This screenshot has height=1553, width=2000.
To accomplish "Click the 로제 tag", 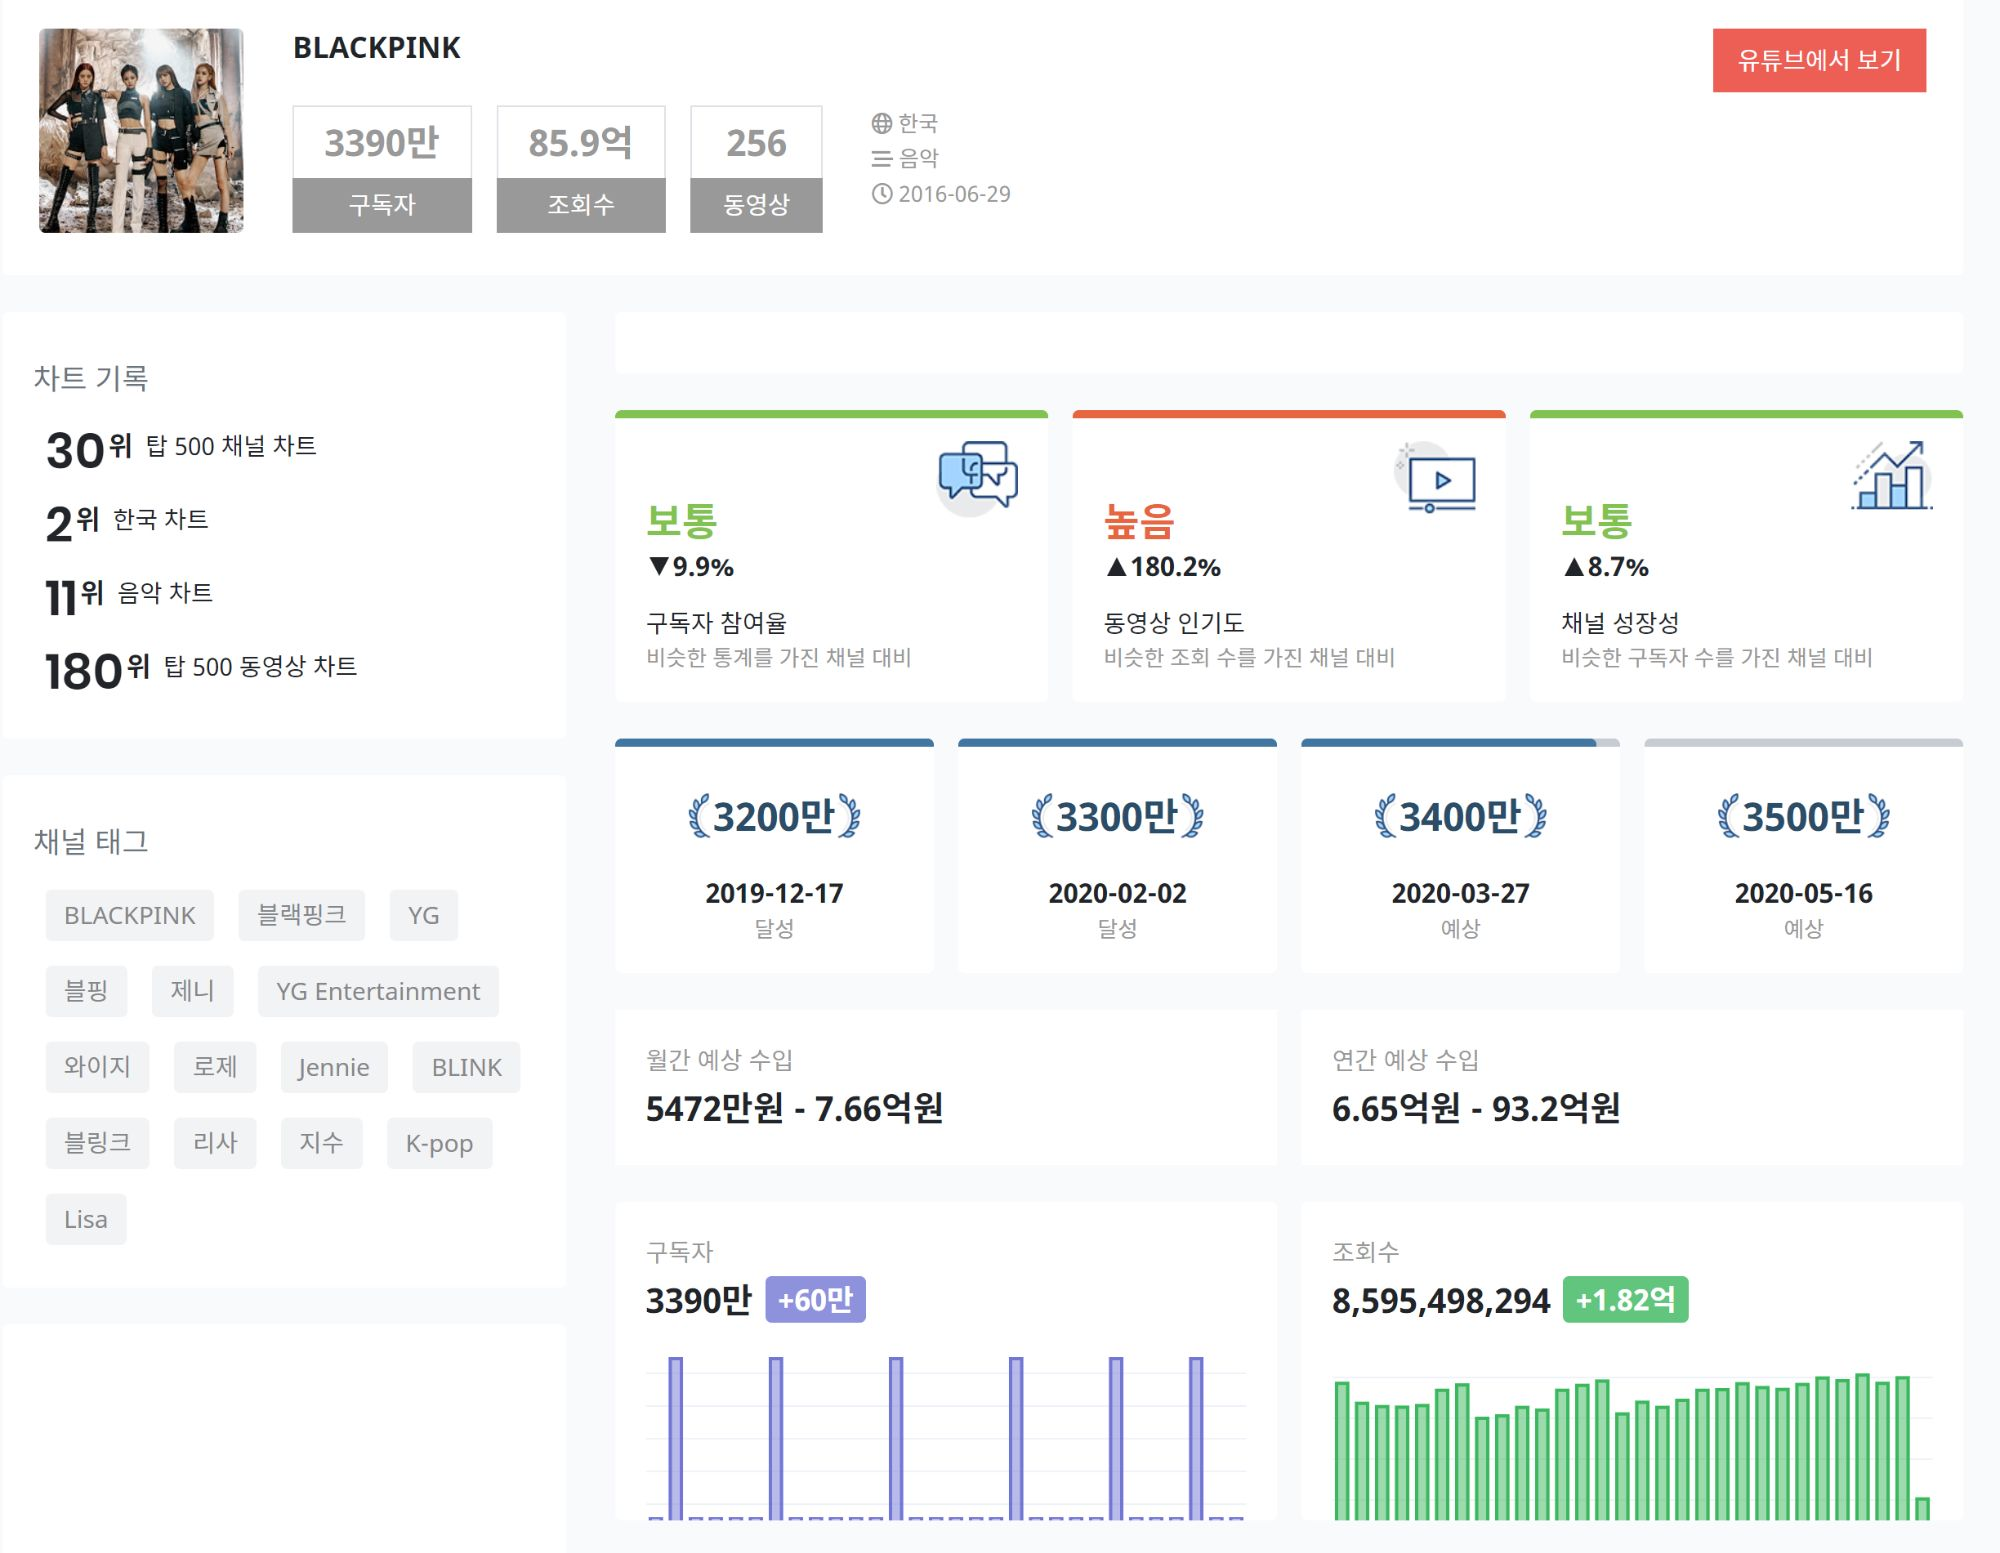I will click(x=215, y=1067).
